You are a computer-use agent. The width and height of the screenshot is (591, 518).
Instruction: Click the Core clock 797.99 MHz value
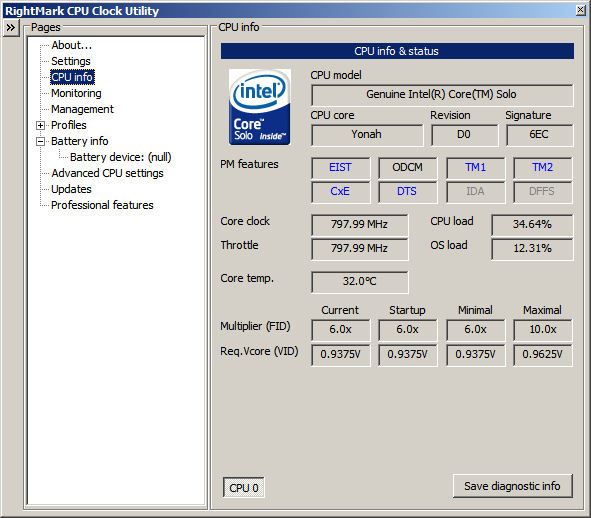point(360,225)
